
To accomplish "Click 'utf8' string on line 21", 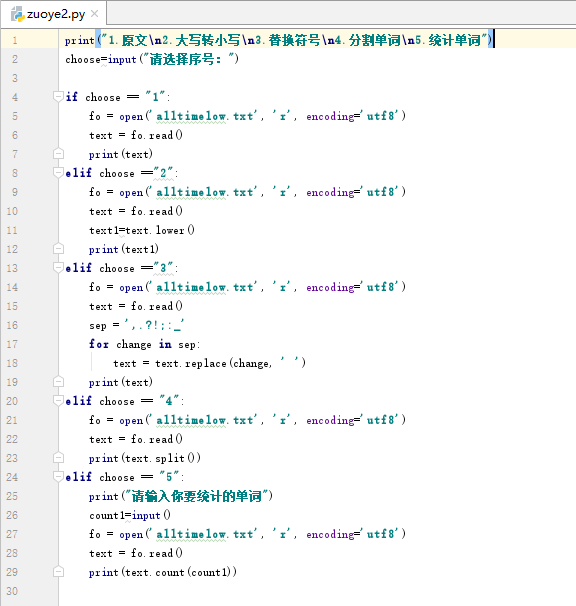I will click(x=380, y=419).
